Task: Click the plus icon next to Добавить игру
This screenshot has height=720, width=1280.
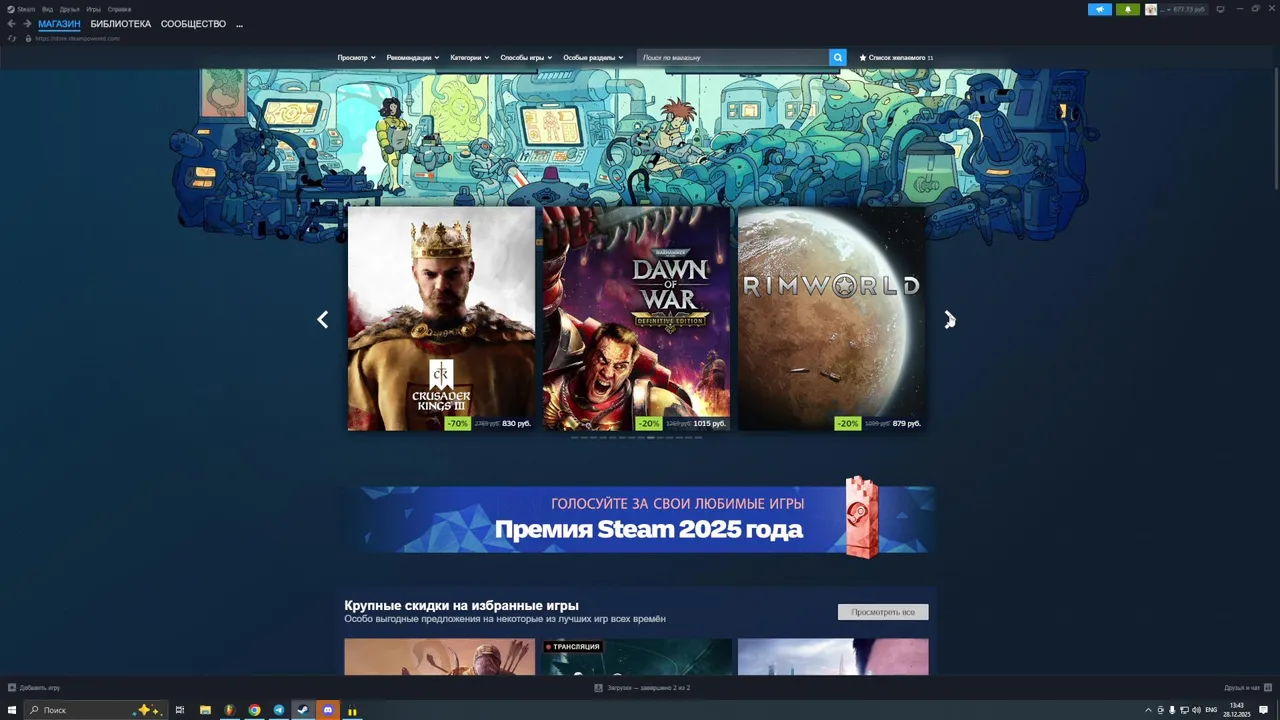Action: 12,688
